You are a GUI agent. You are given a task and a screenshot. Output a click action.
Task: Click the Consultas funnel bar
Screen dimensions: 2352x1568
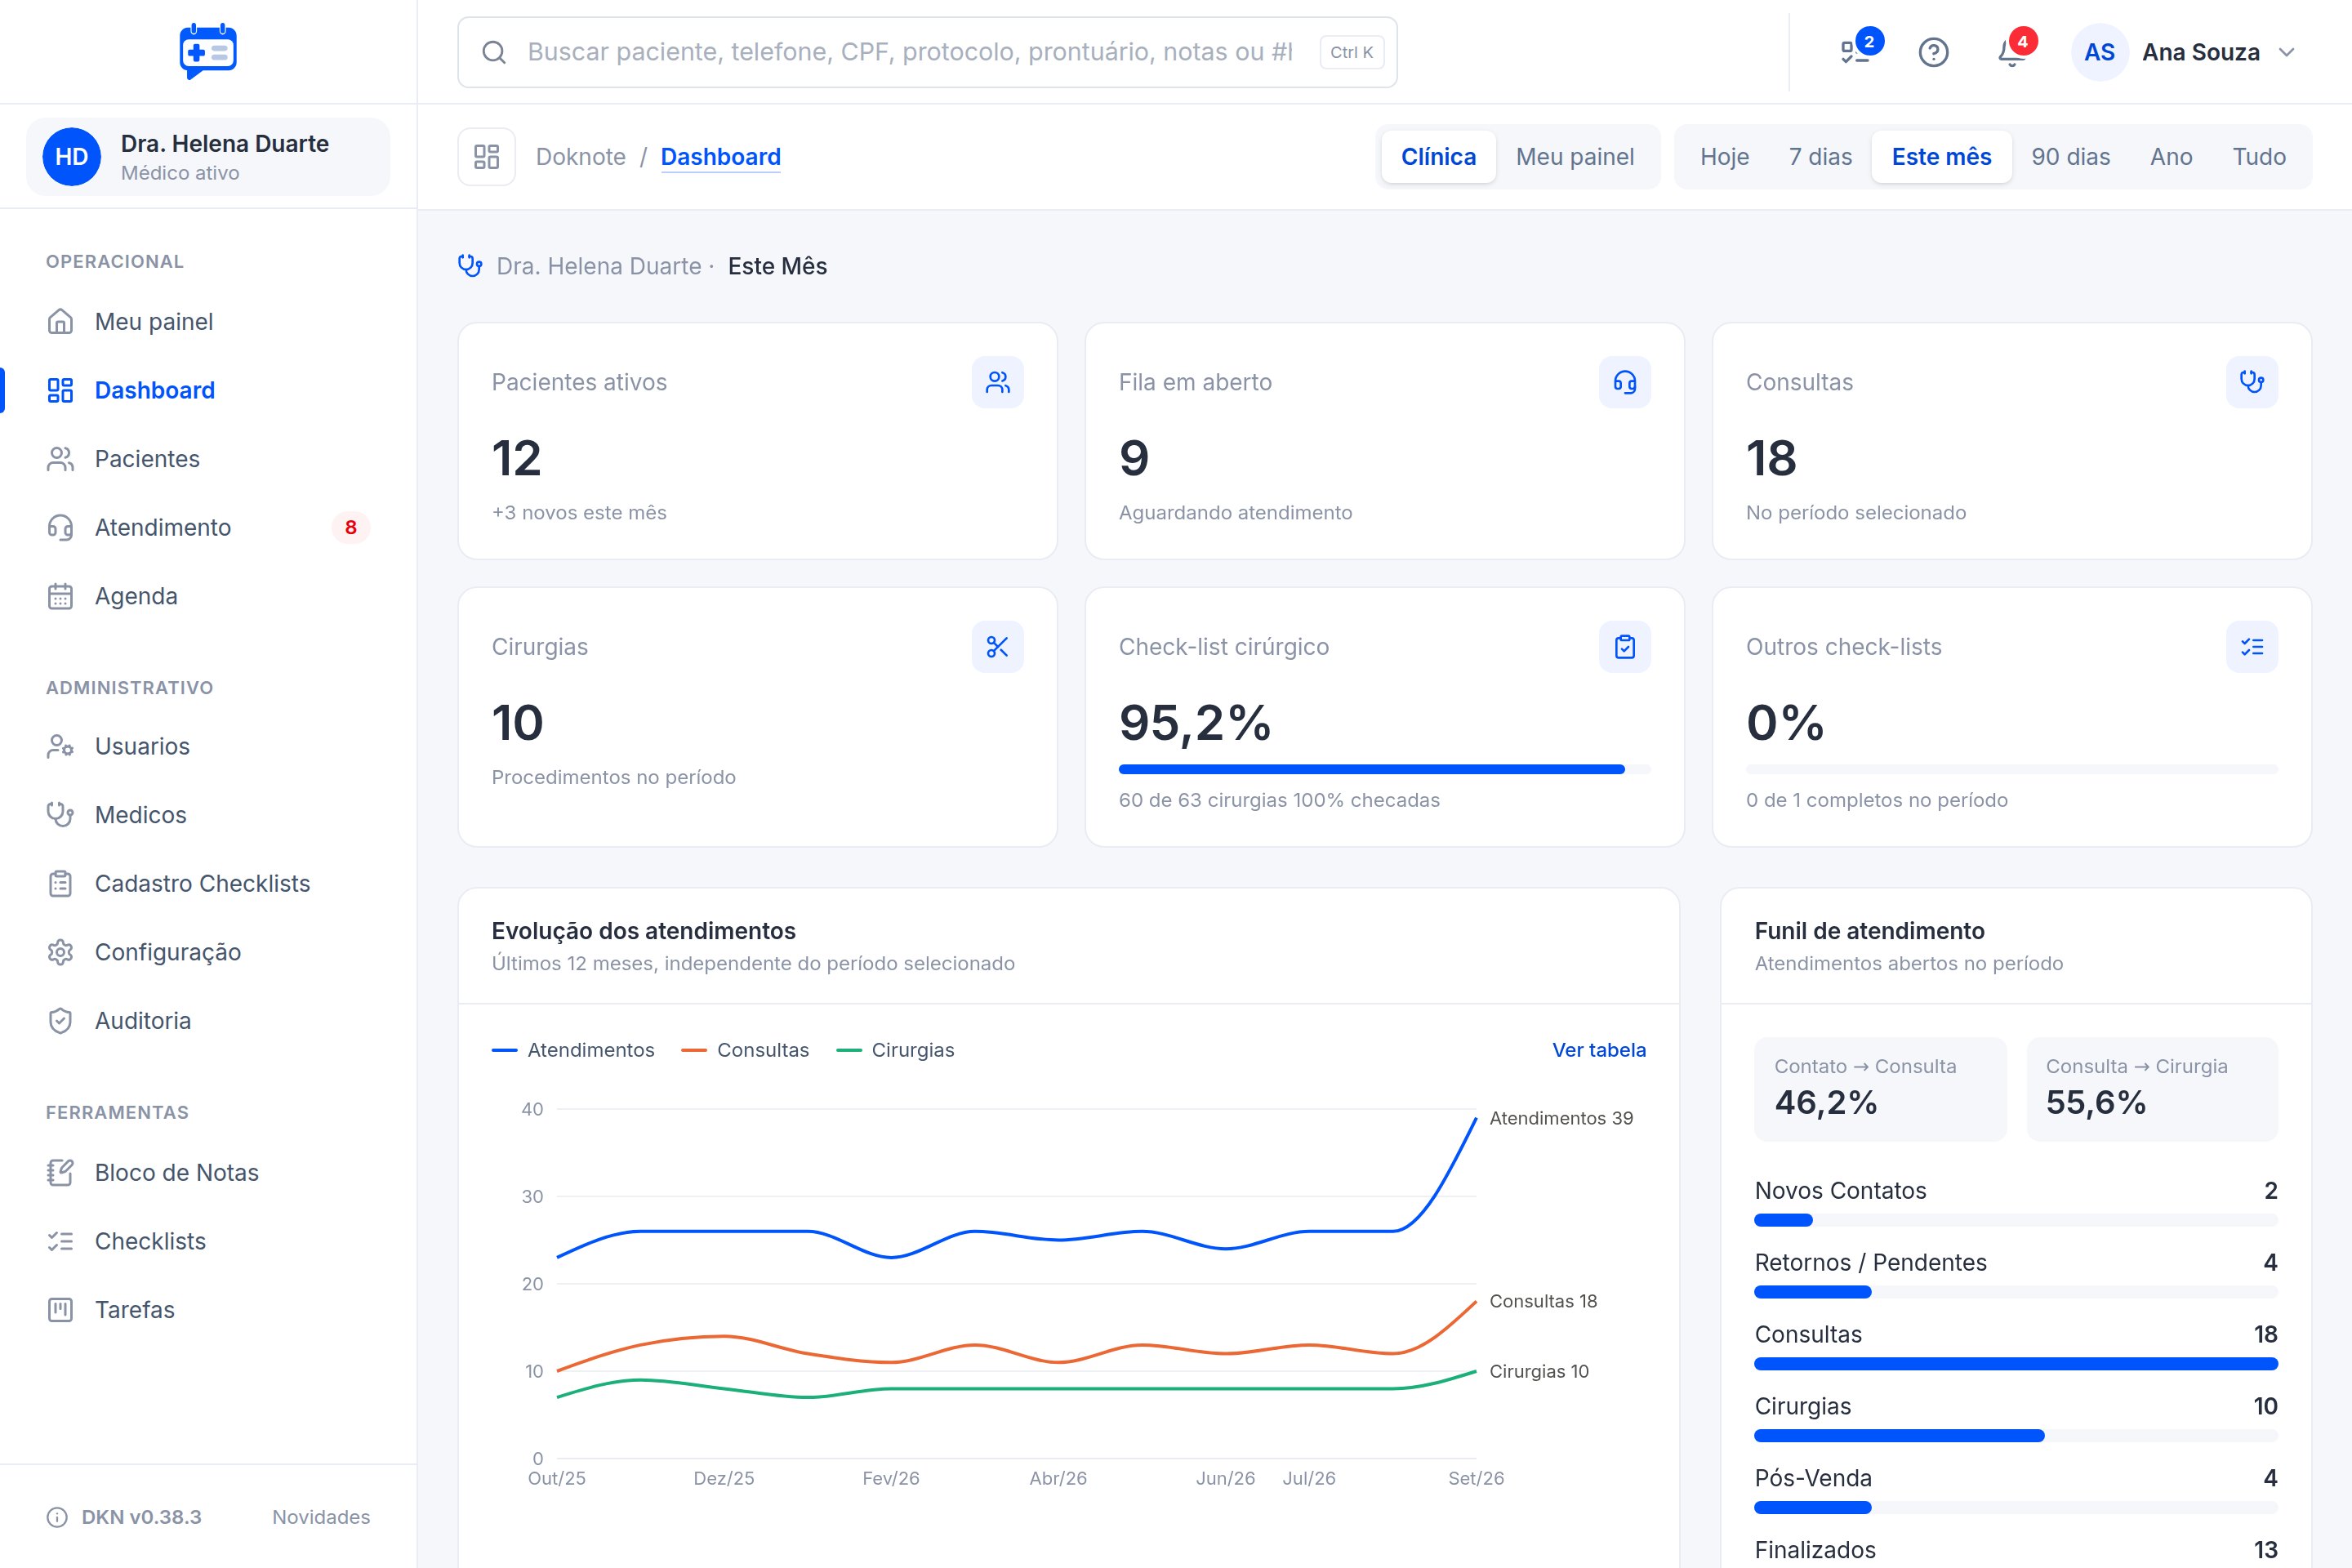(2015, 1364)
